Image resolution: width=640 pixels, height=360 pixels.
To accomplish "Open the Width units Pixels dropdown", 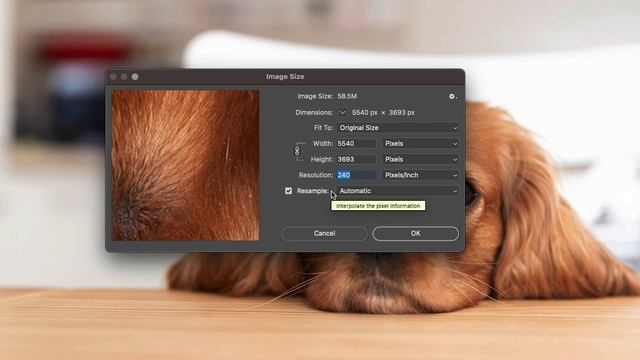I will pos(420,144).
